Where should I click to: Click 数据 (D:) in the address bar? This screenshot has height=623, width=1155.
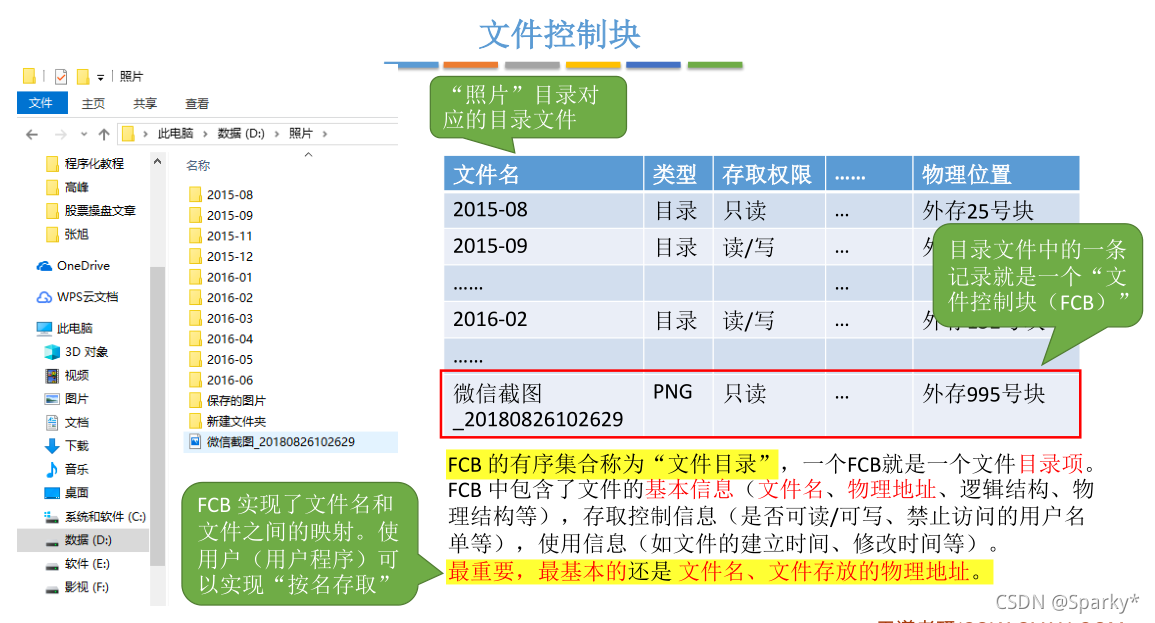pos(241,133)
